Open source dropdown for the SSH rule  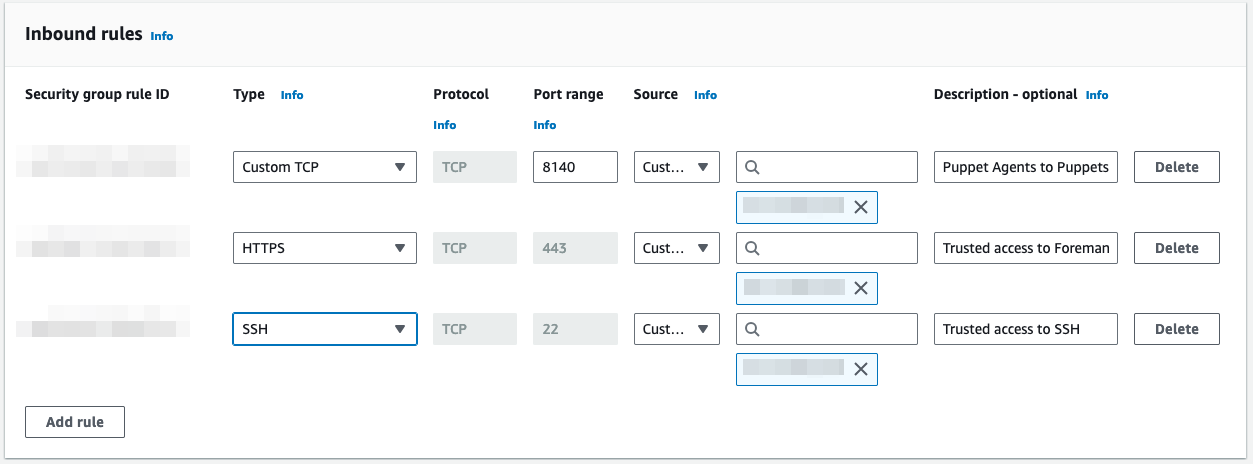[676, 329]
